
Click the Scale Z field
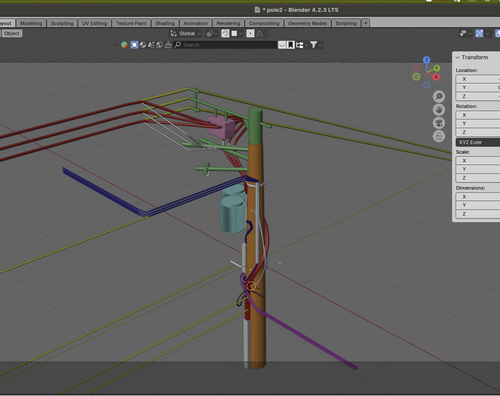pyautogui.click(x=478, y=178)
